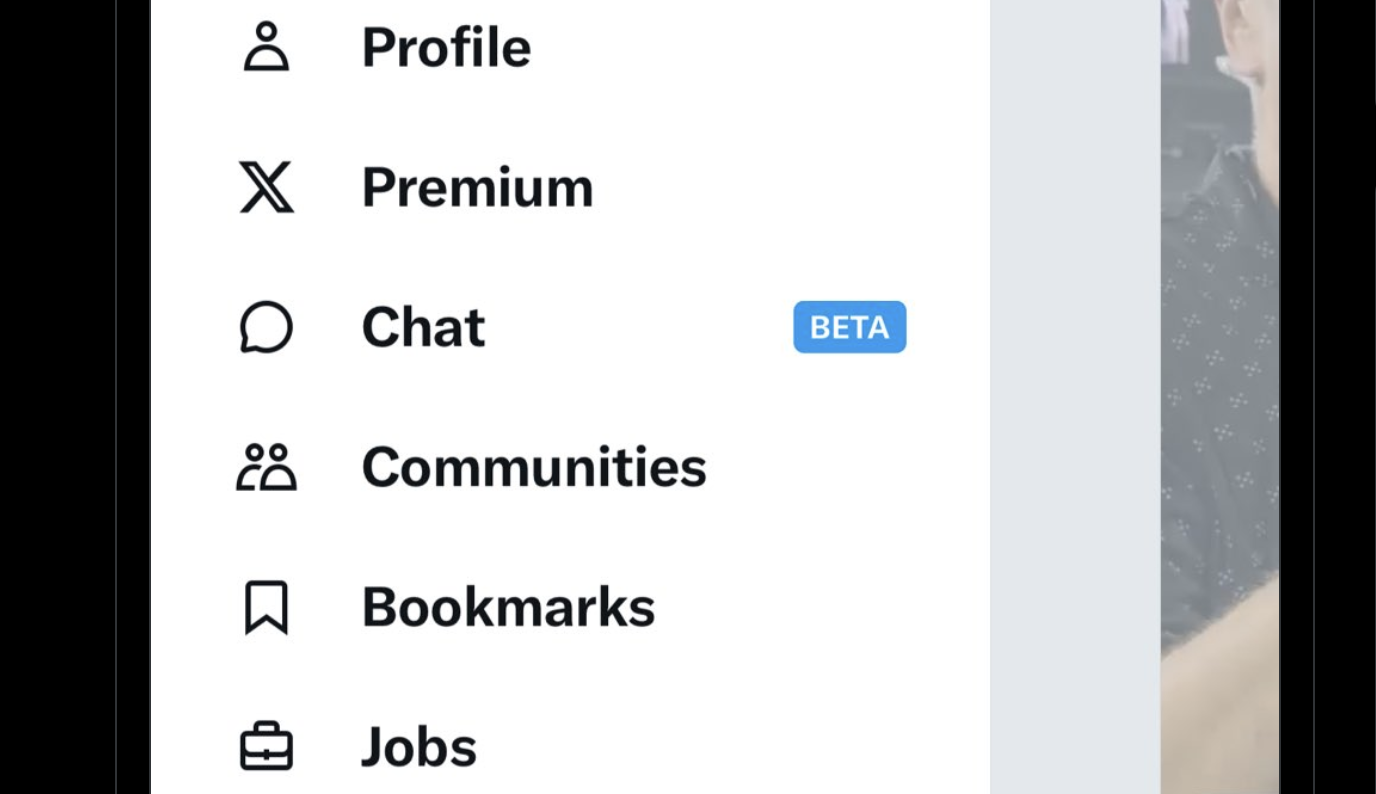The width and height of the screenshot is (1376, 794).
Task: Dismiss the drawer via the gray overlay strip
Action: pos(1075,397)
